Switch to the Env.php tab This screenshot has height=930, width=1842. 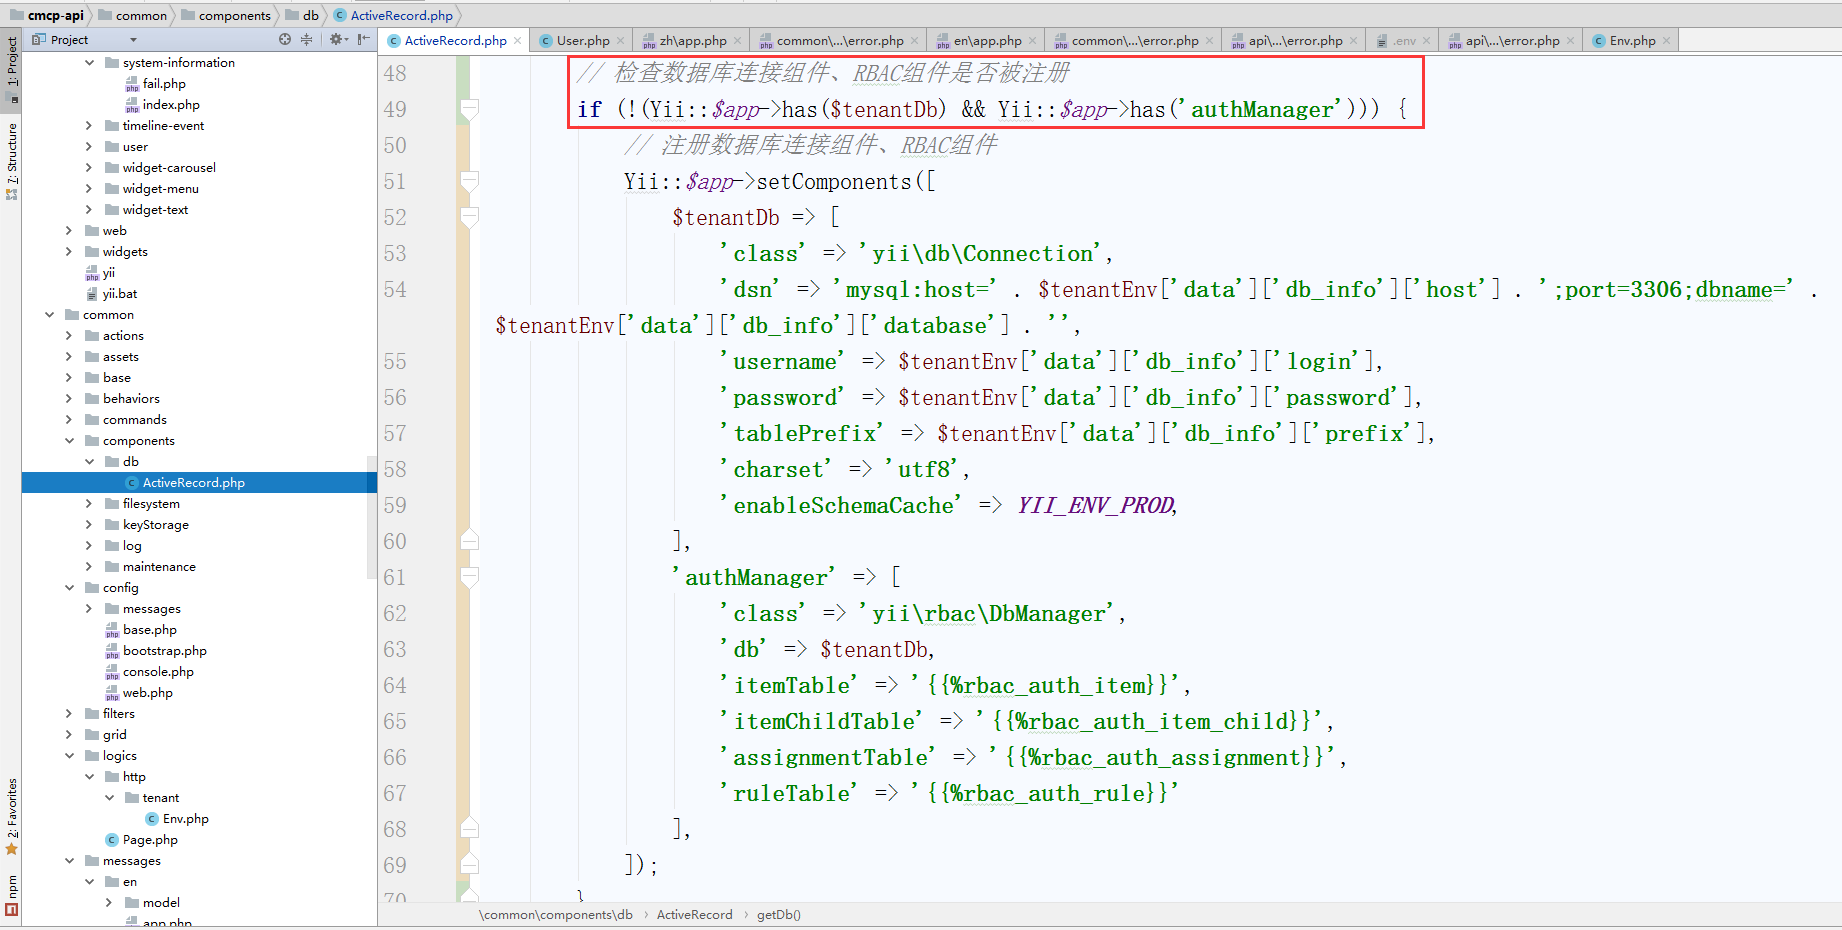point(1631,41)
